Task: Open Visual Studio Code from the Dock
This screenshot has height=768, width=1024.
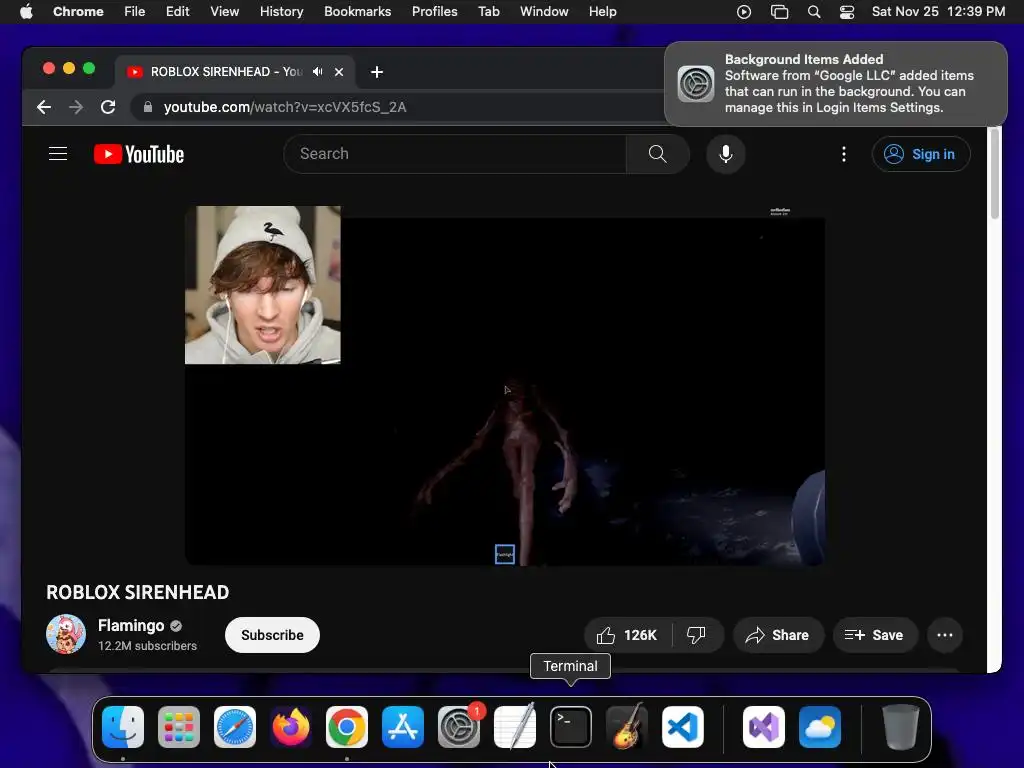Action: pos(683,727)
